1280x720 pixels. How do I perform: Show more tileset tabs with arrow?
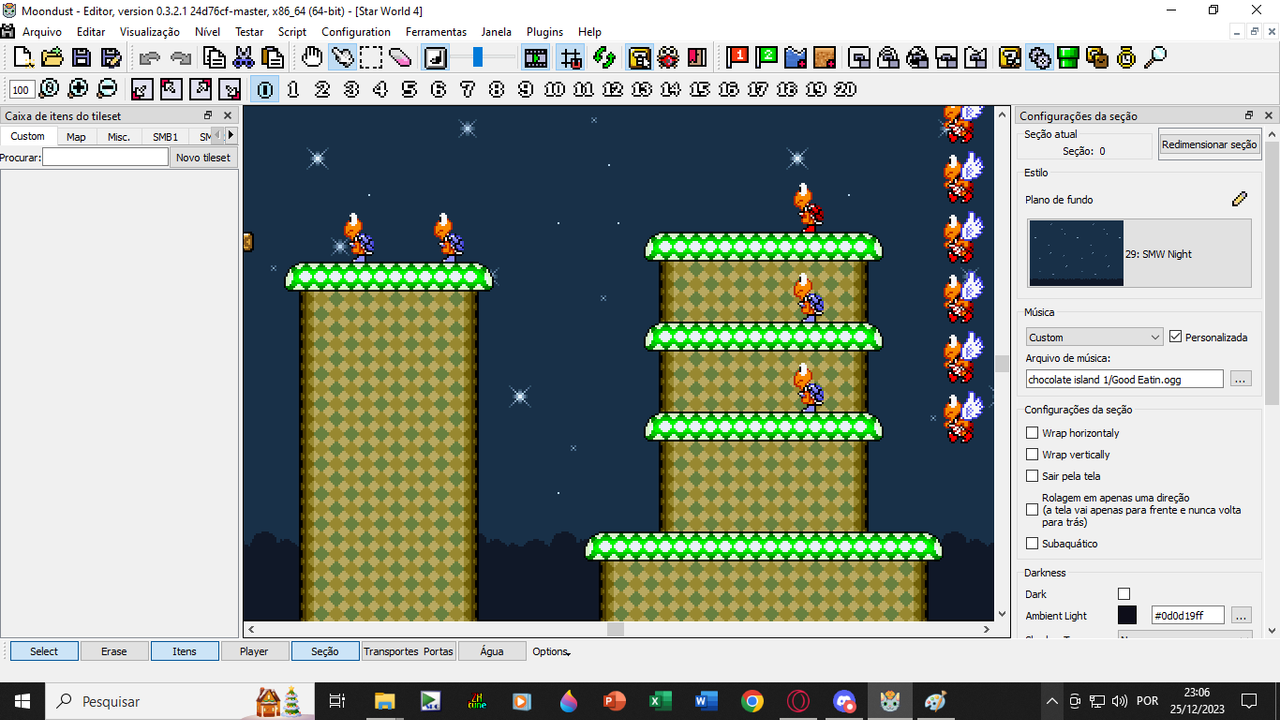(x=231, y=135)
